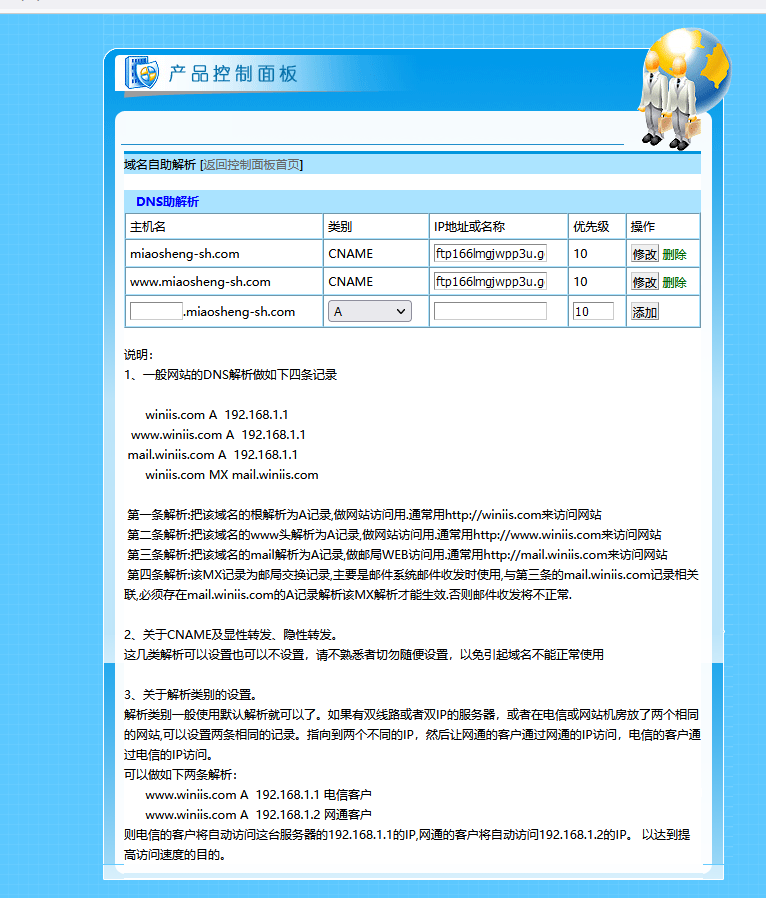The height and width of the screenshot is (898, 766).
Task: Click the priority field in the new record row
Action: pos(592,312)
